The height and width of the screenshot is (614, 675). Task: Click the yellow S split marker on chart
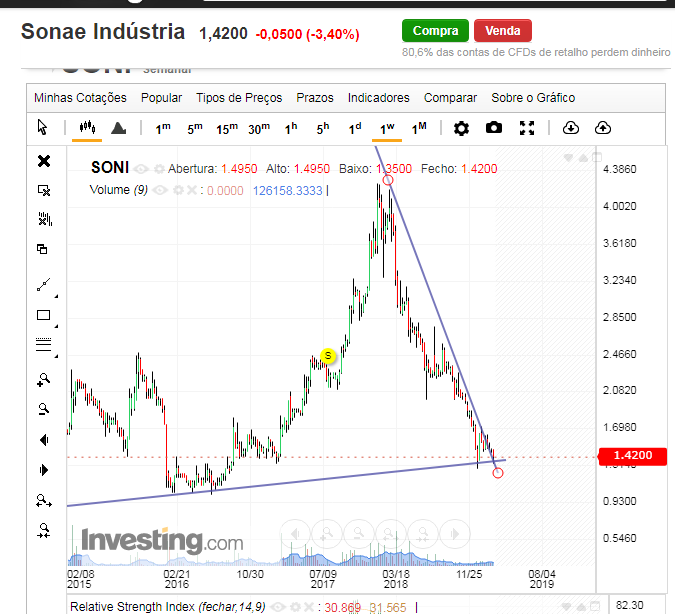328,356
